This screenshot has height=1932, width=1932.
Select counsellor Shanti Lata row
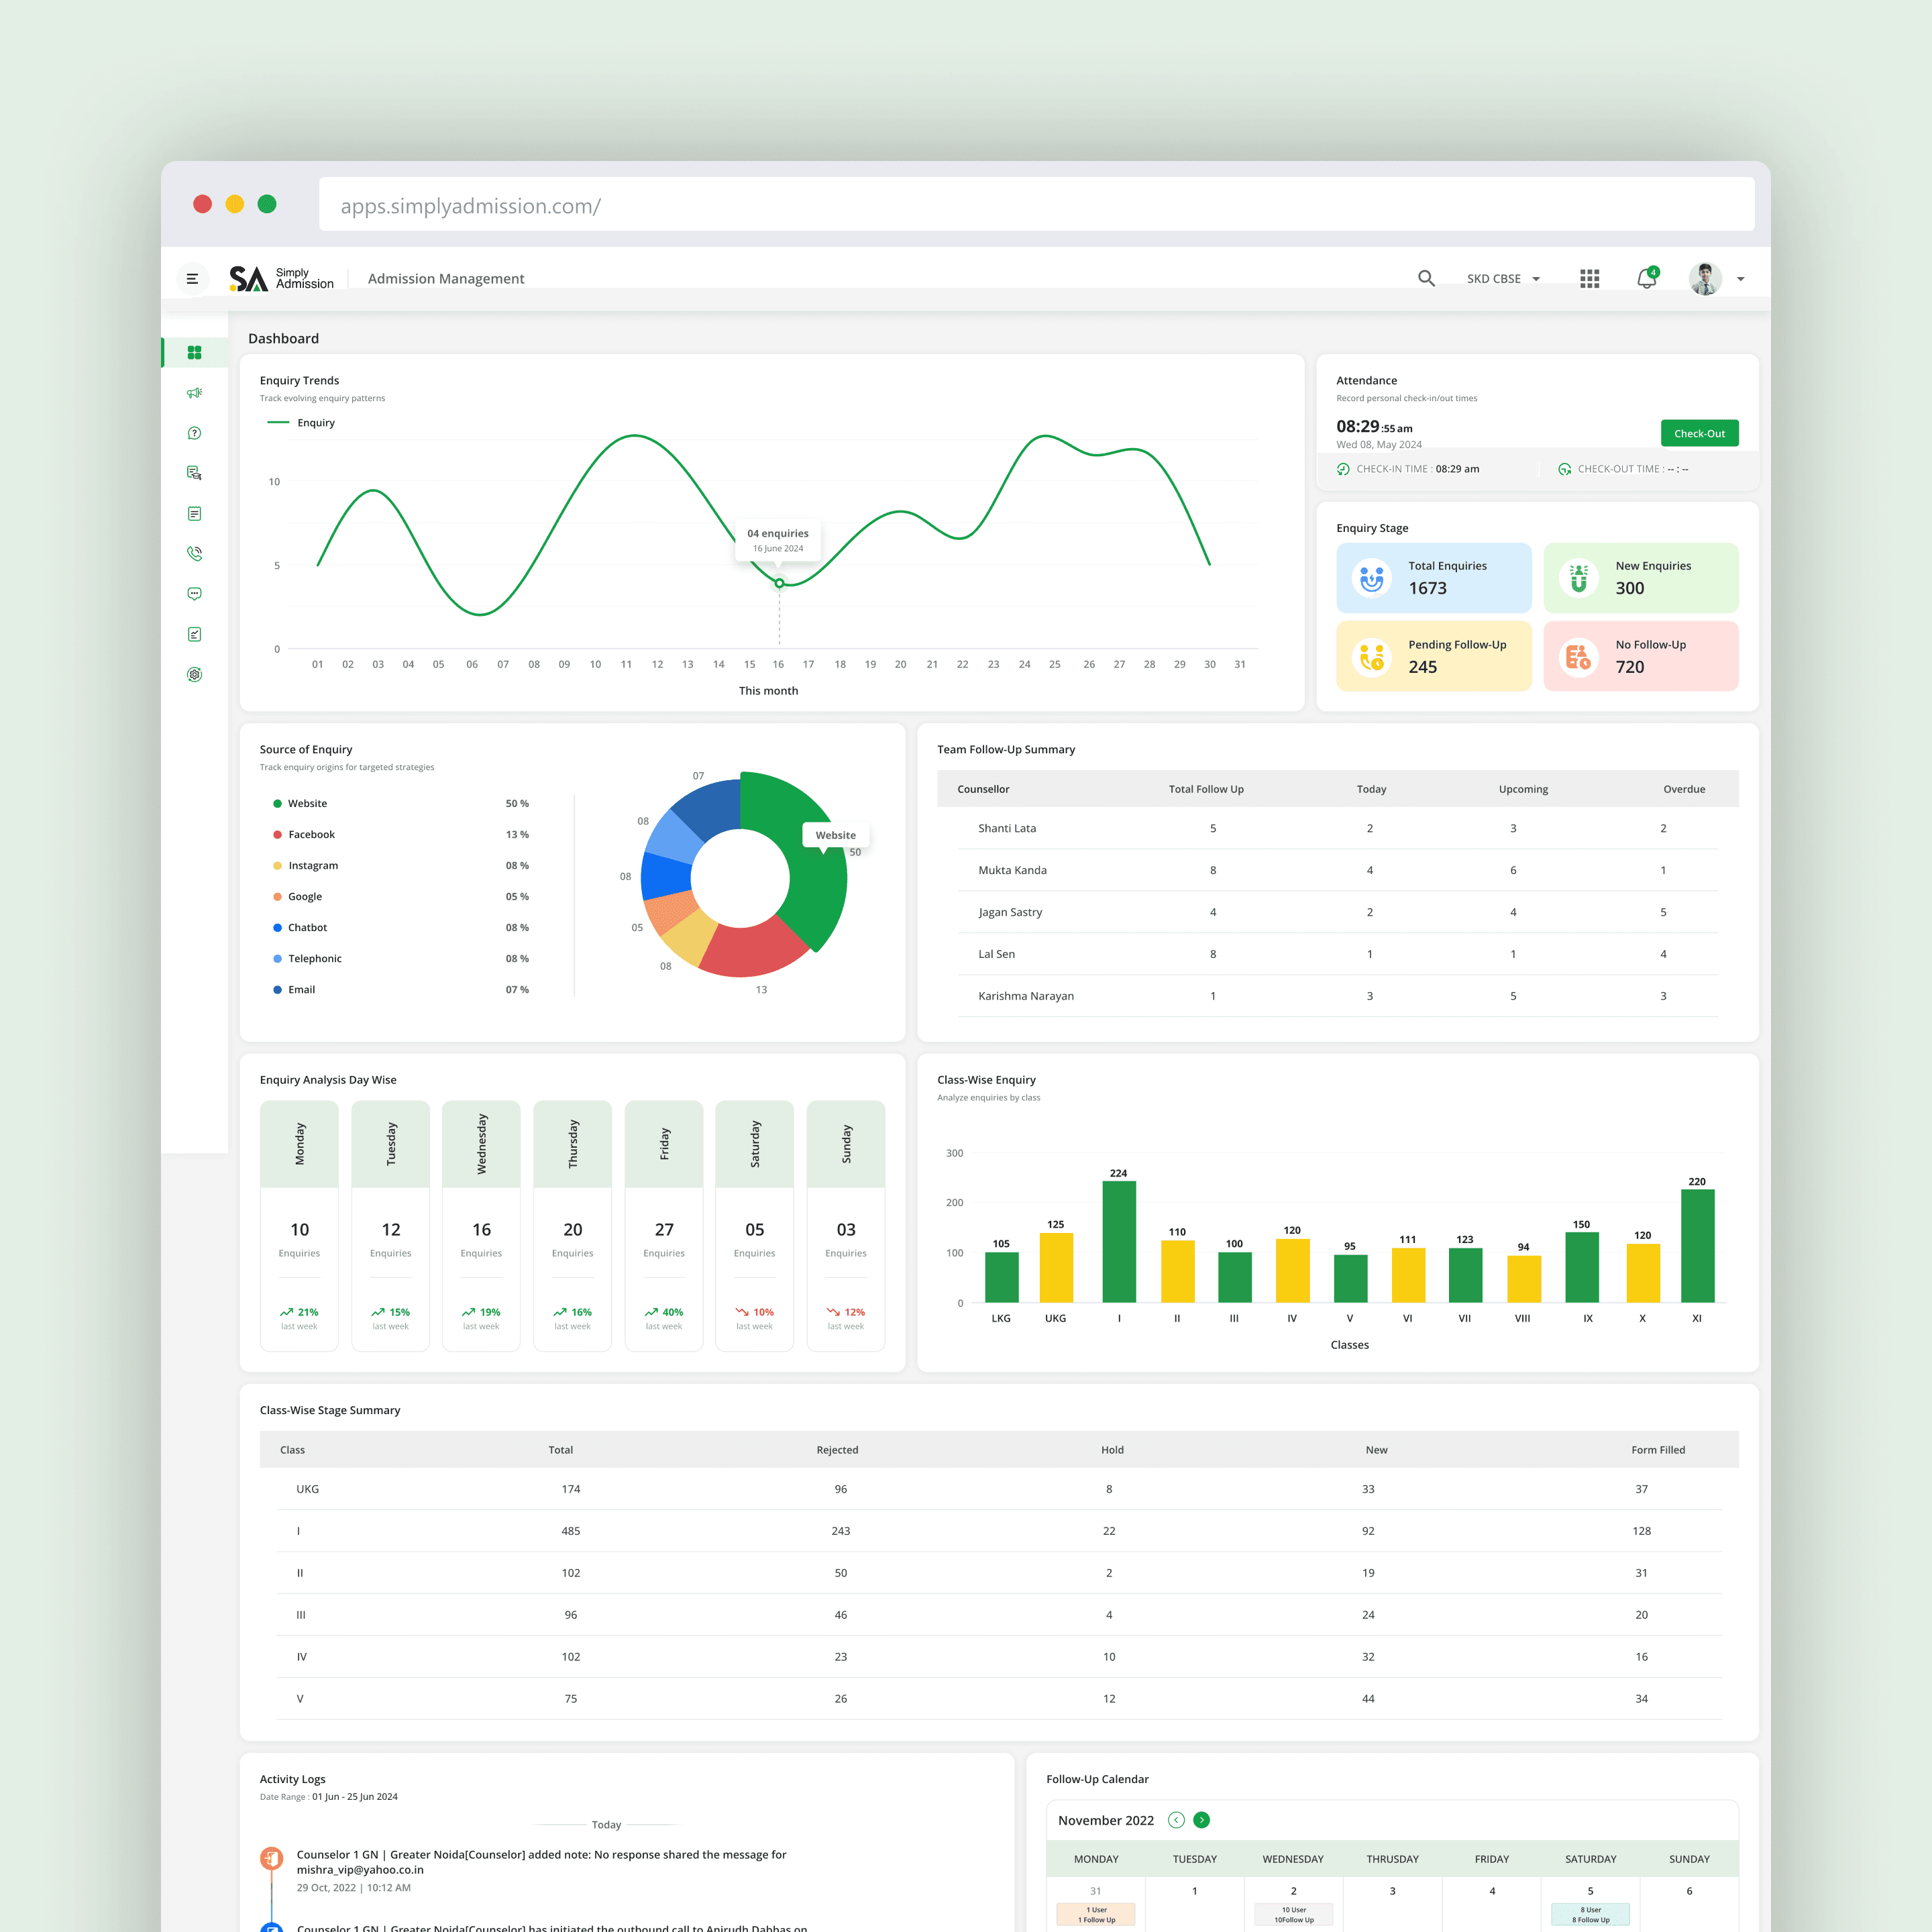[1337, 828]
